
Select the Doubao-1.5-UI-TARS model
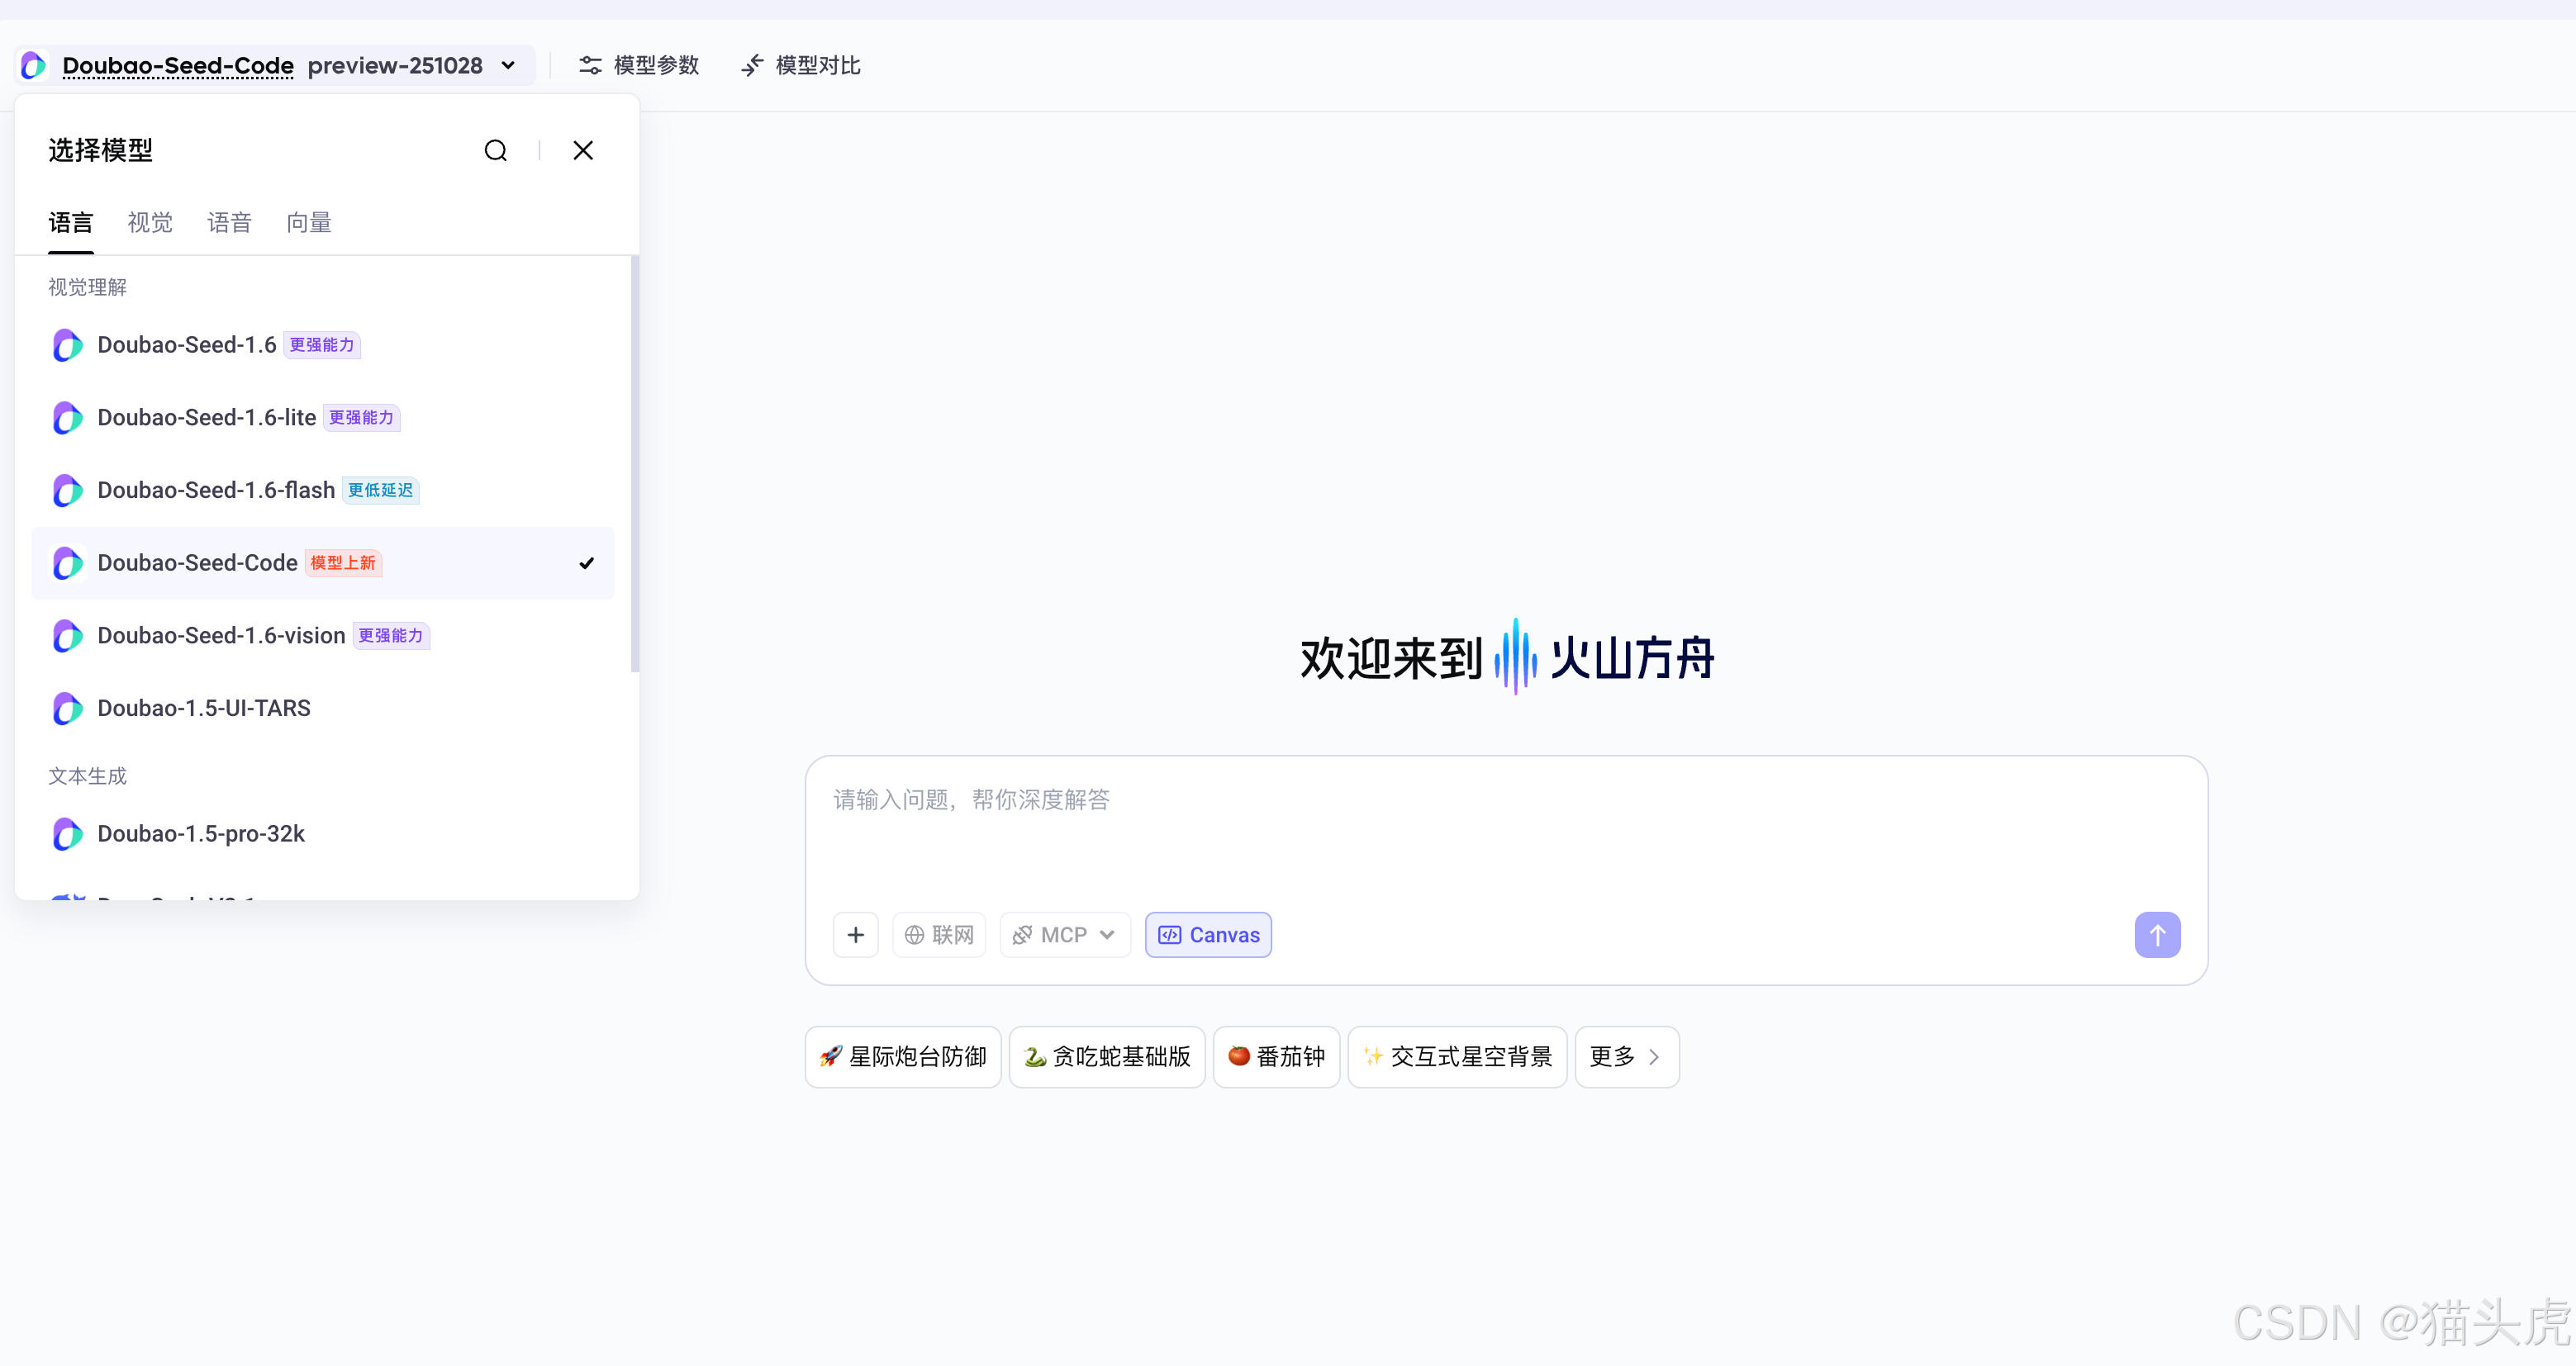click(203, 708)
